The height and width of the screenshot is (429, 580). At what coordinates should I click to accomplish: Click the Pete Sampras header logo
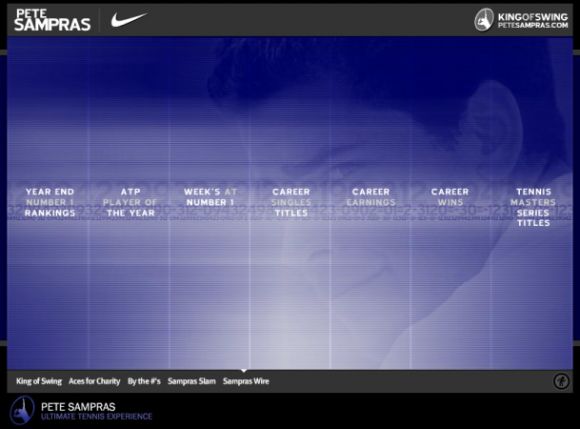tap(52, 20)
